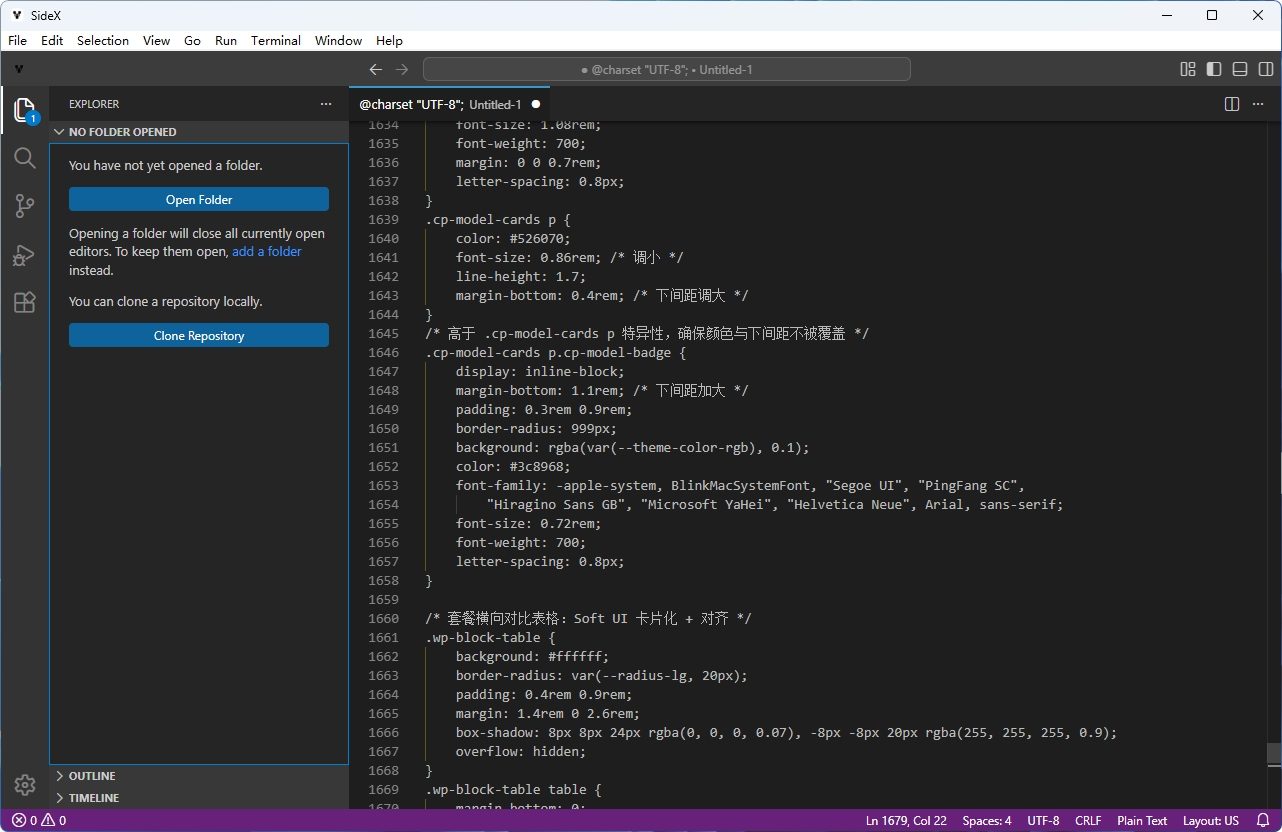Open Explorer Views and More Actions ellipsis

326,104
